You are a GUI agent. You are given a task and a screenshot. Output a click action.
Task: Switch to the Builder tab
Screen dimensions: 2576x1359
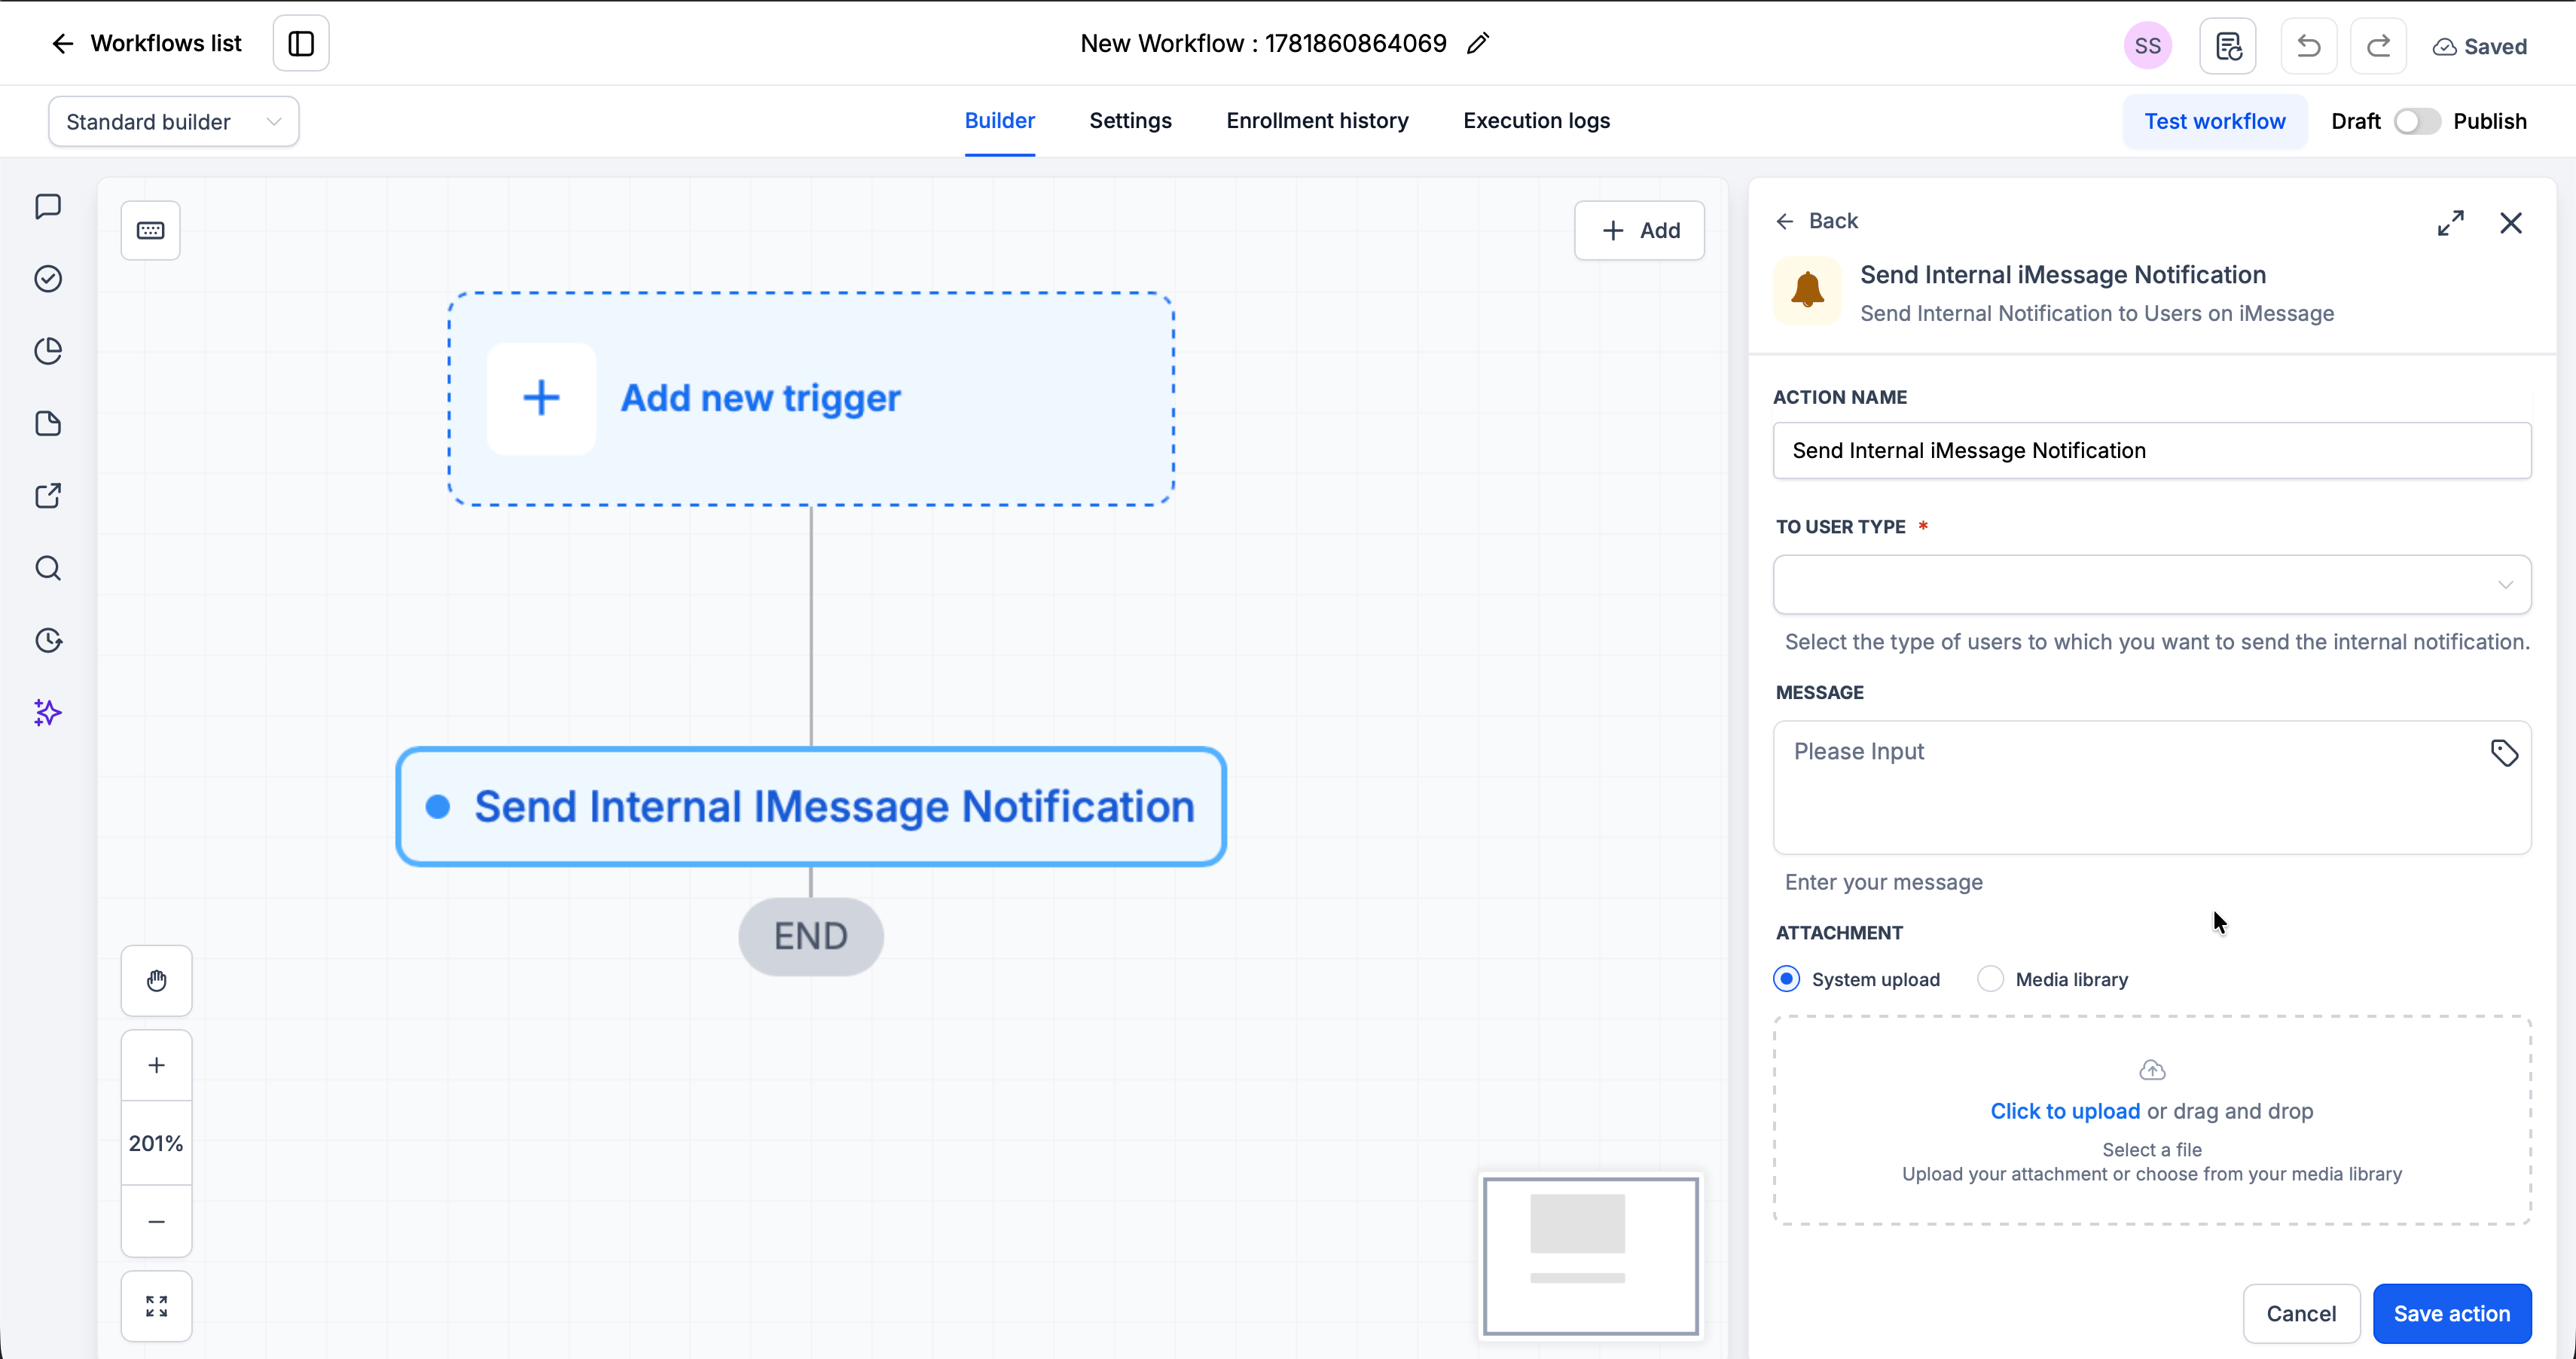(999, 120)
